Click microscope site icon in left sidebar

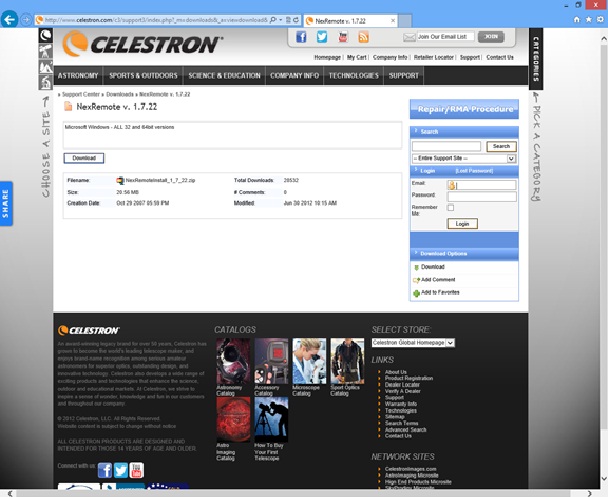45,82
